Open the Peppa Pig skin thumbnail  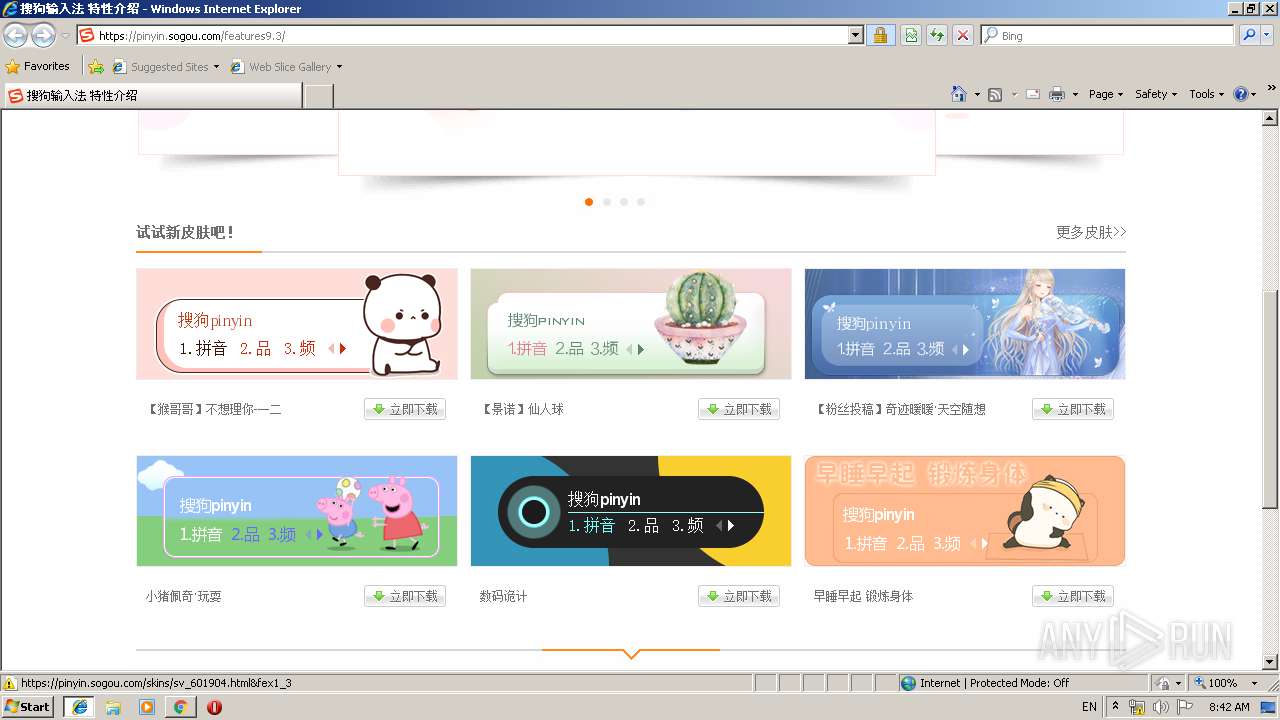297,511
